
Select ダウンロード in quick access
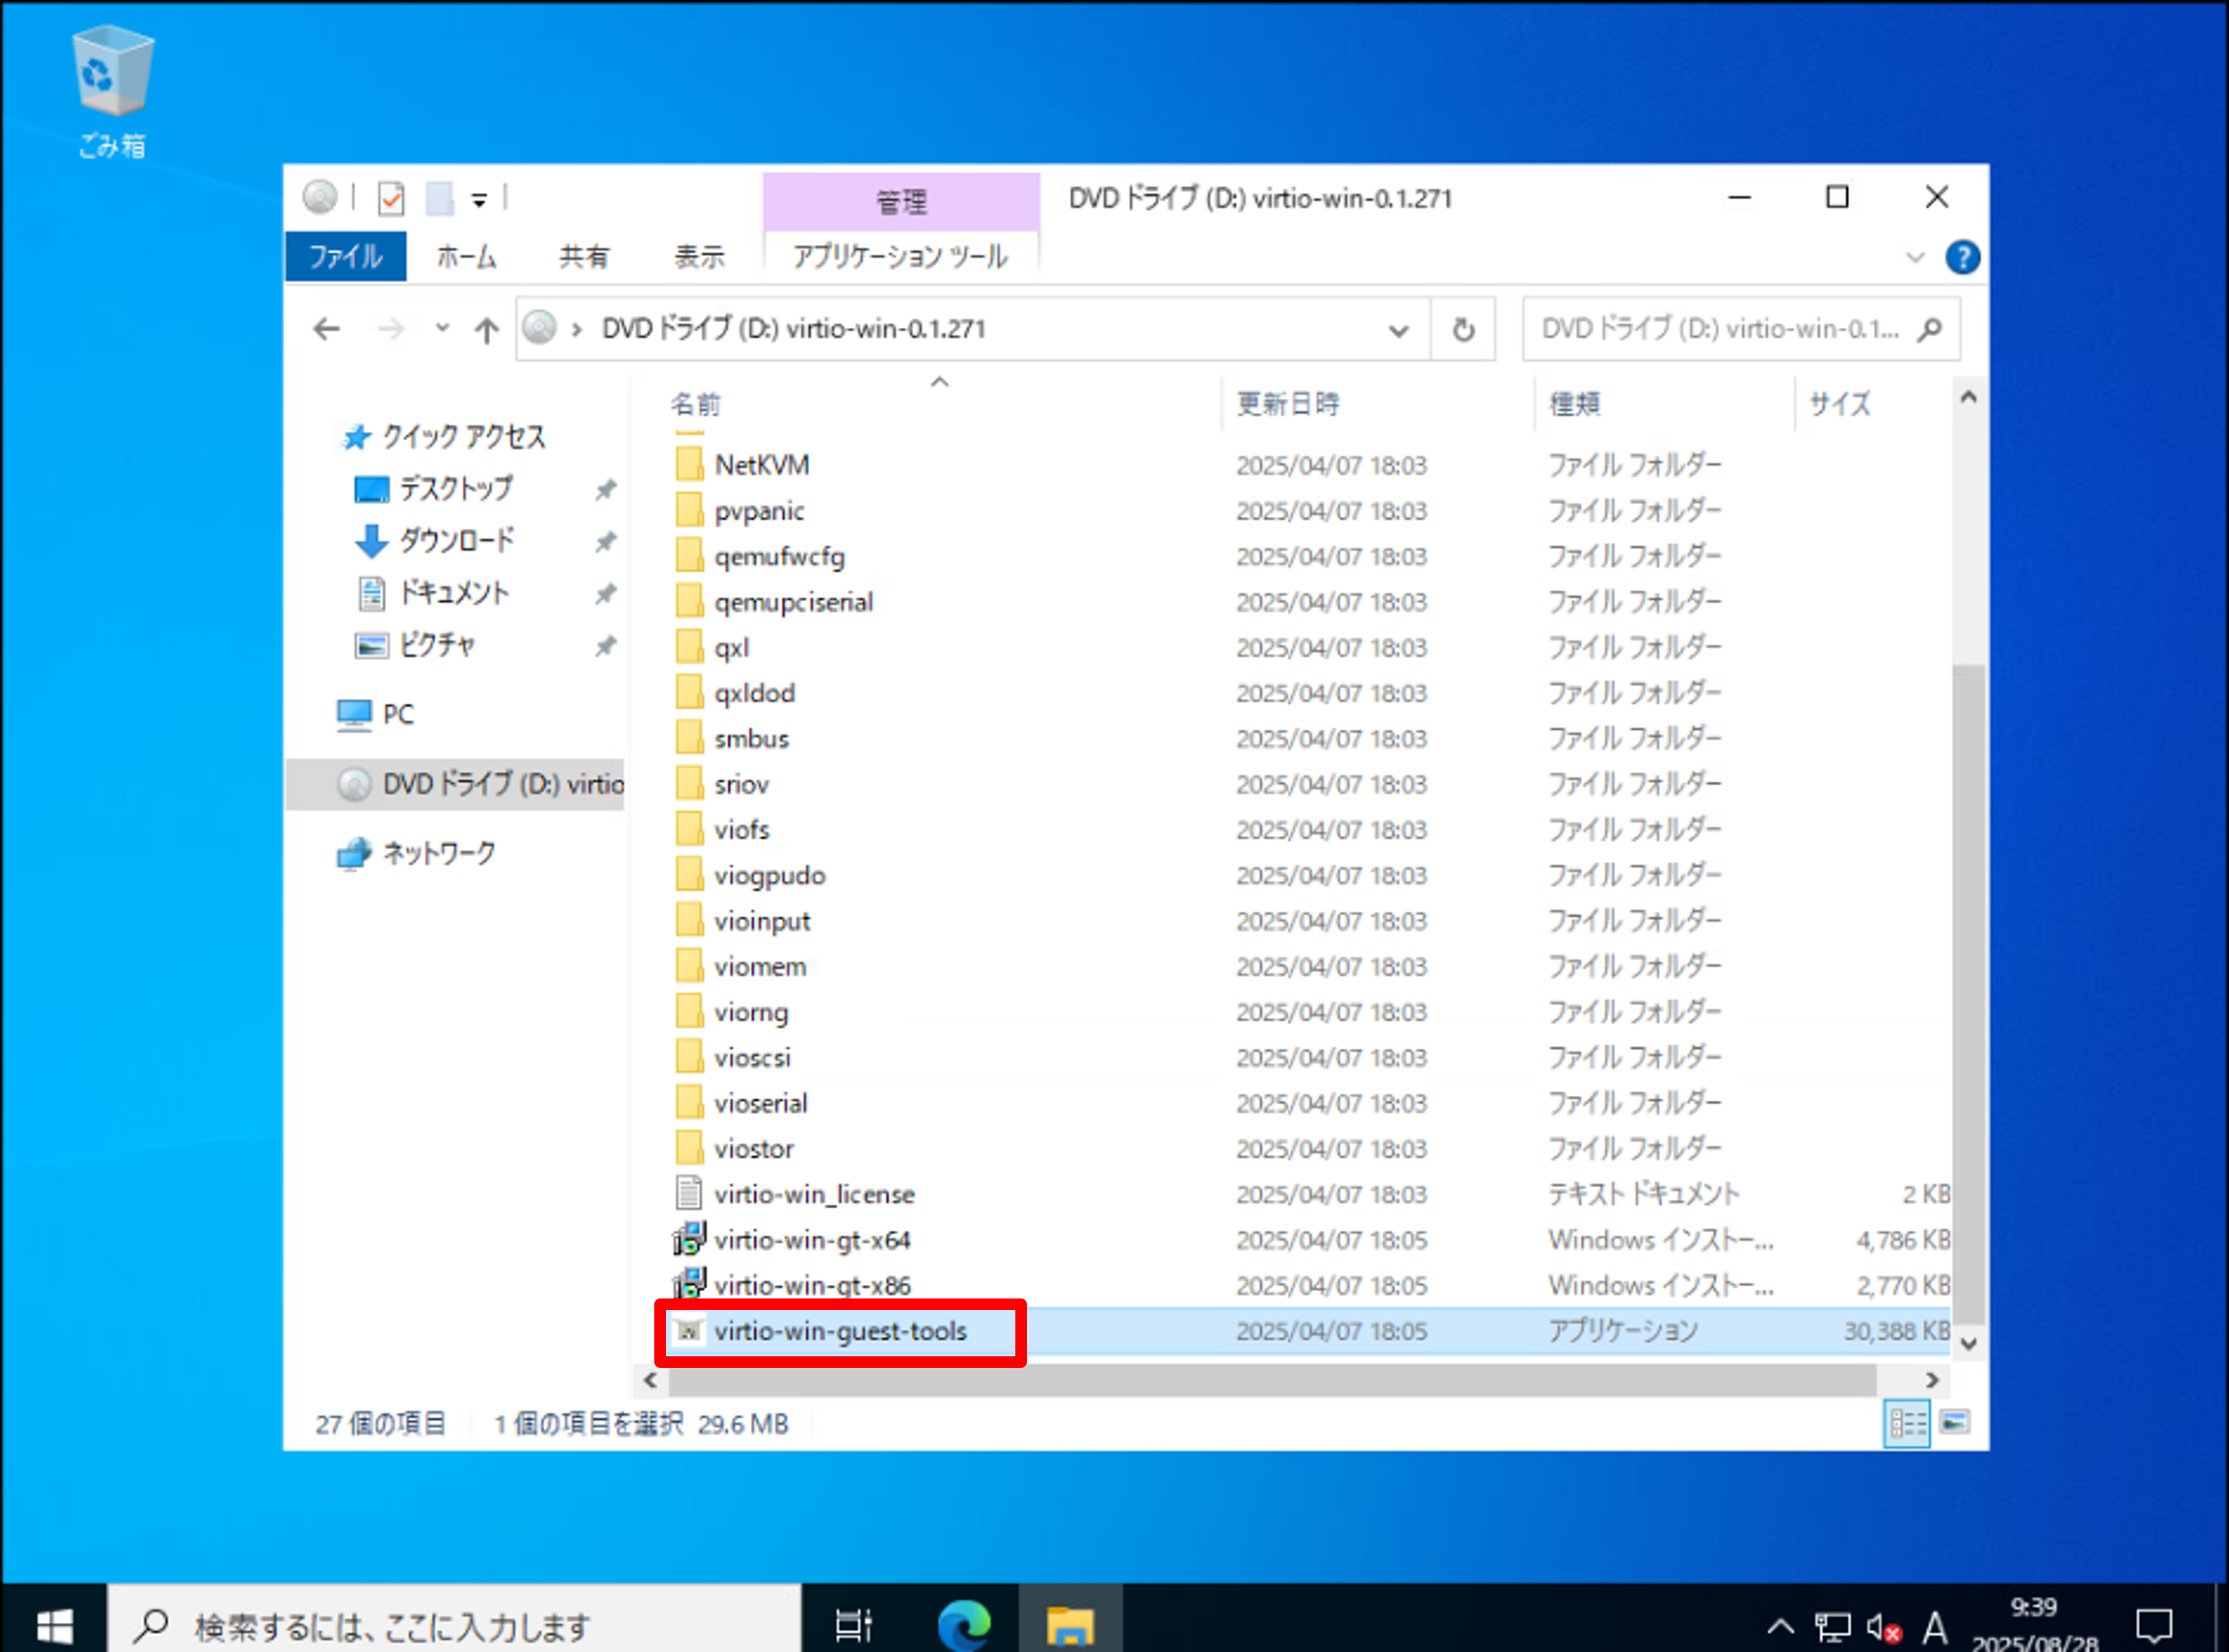[x=456, y=541]
